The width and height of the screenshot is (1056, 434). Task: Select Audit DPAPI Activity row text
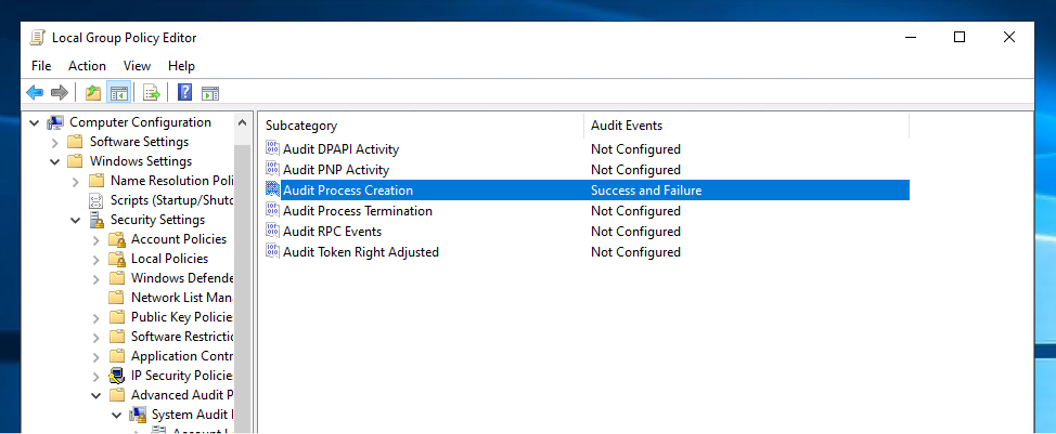tap(341, 149)
